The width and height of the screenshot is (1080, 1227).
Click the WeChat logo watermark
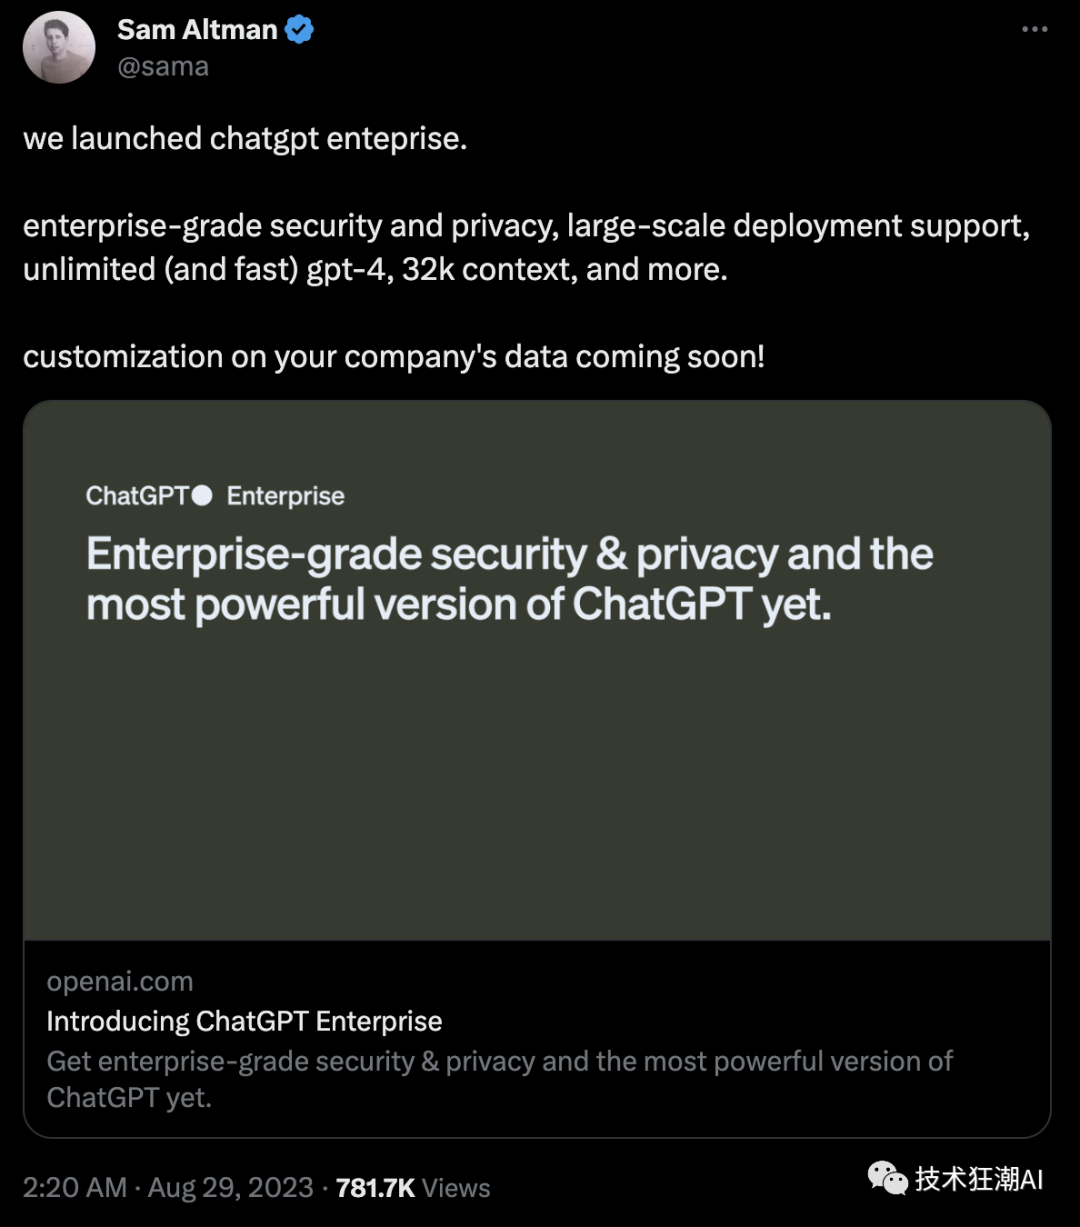pyautogui.click(x=887, y=1178)
